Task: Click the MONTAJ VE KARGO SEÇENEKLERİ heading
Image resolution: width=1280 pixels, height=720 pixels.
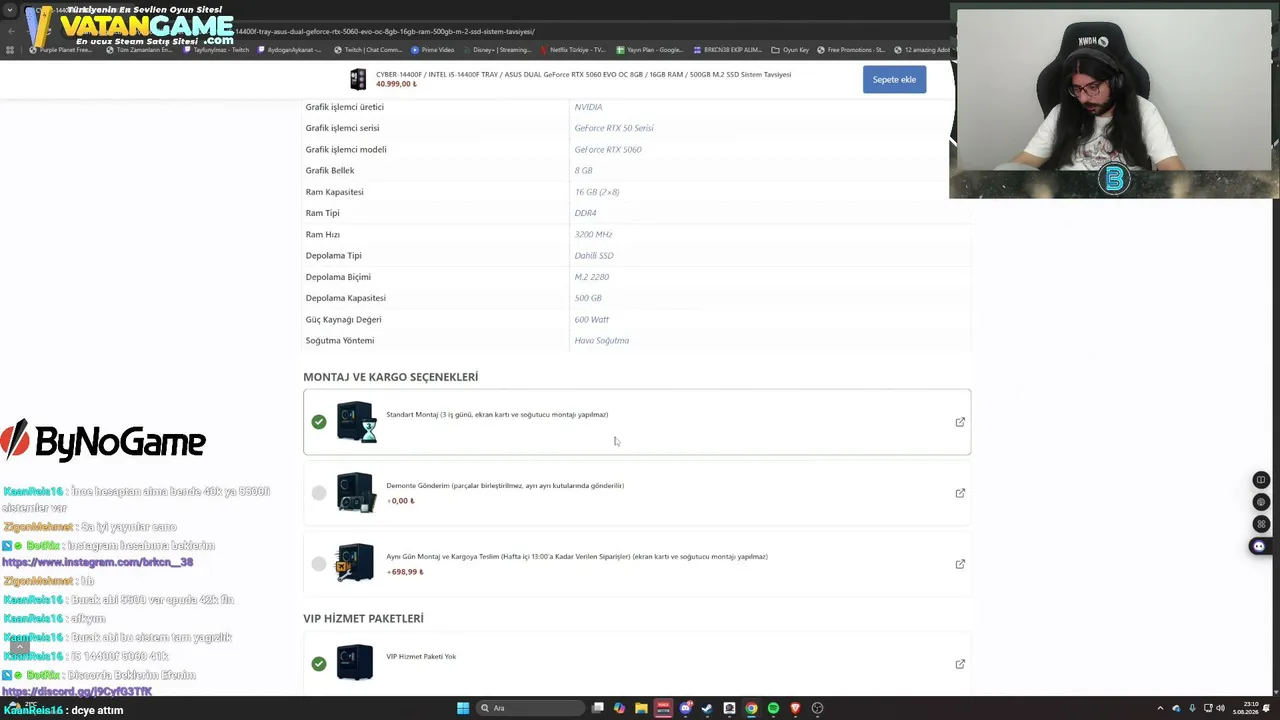Action: pyautogui.click(x=391, y=377)
